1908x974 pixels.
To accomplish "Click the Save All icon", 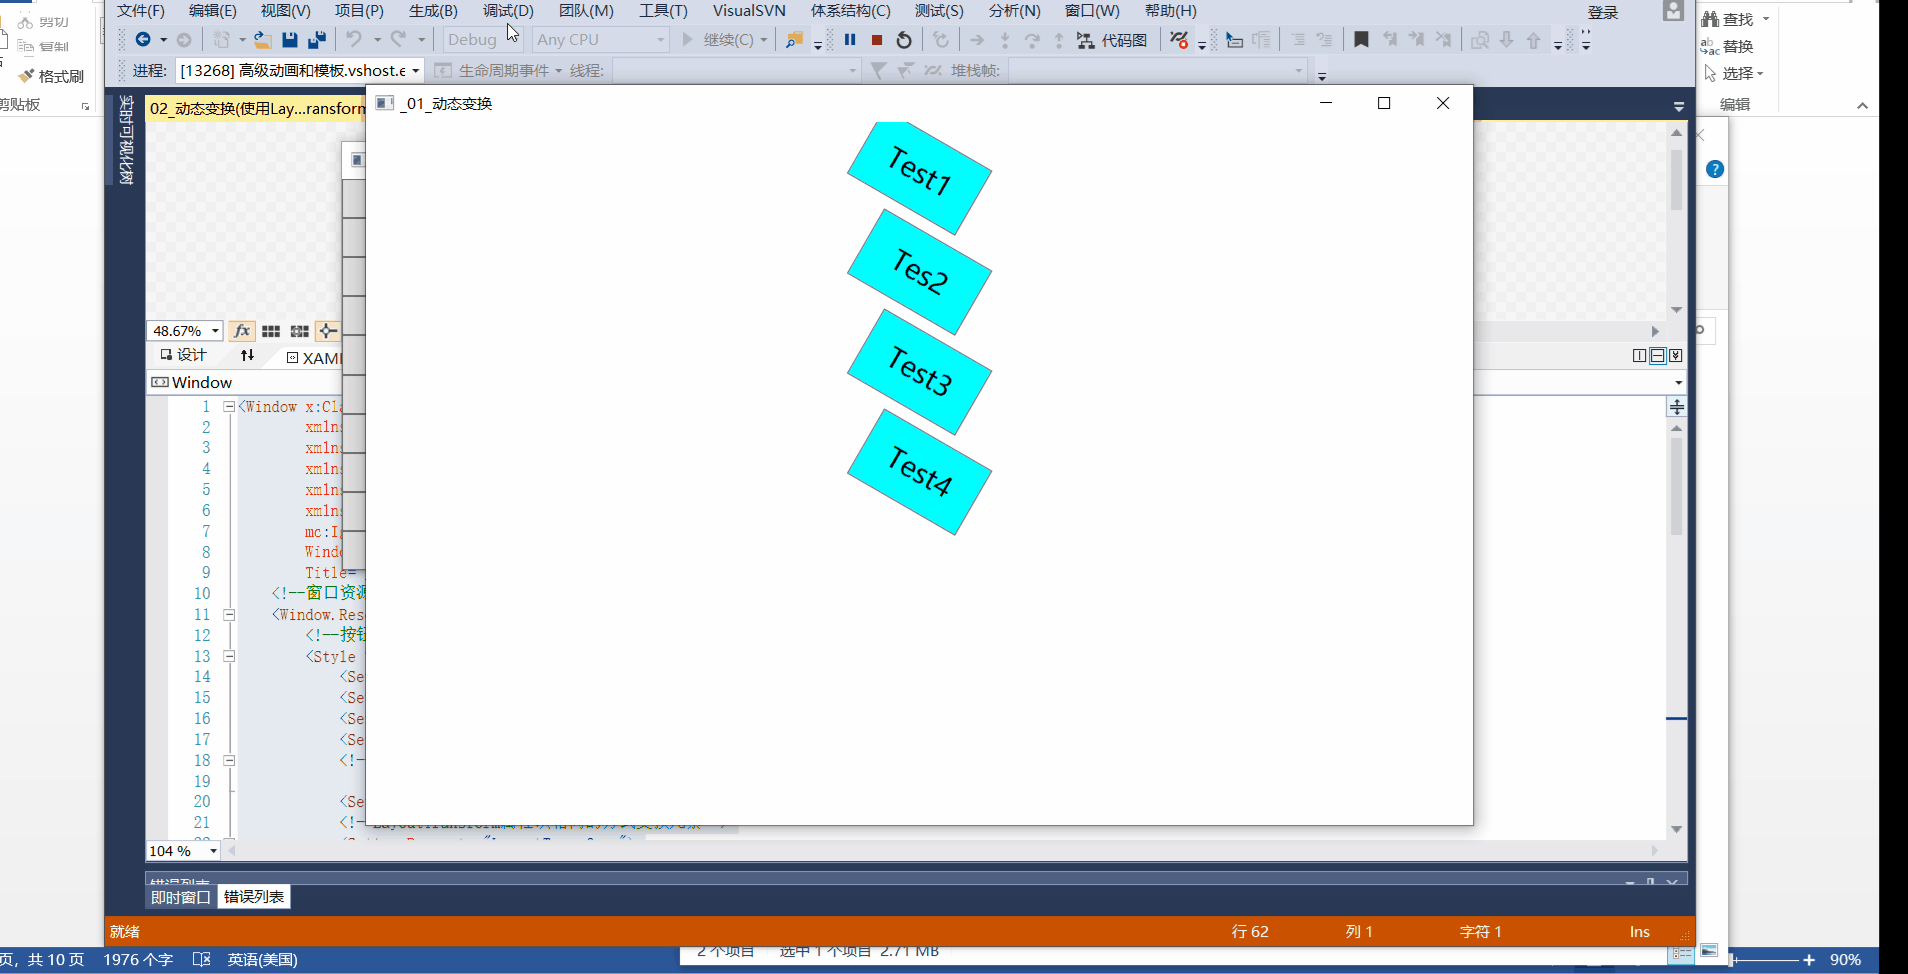I will coord(317,40).
